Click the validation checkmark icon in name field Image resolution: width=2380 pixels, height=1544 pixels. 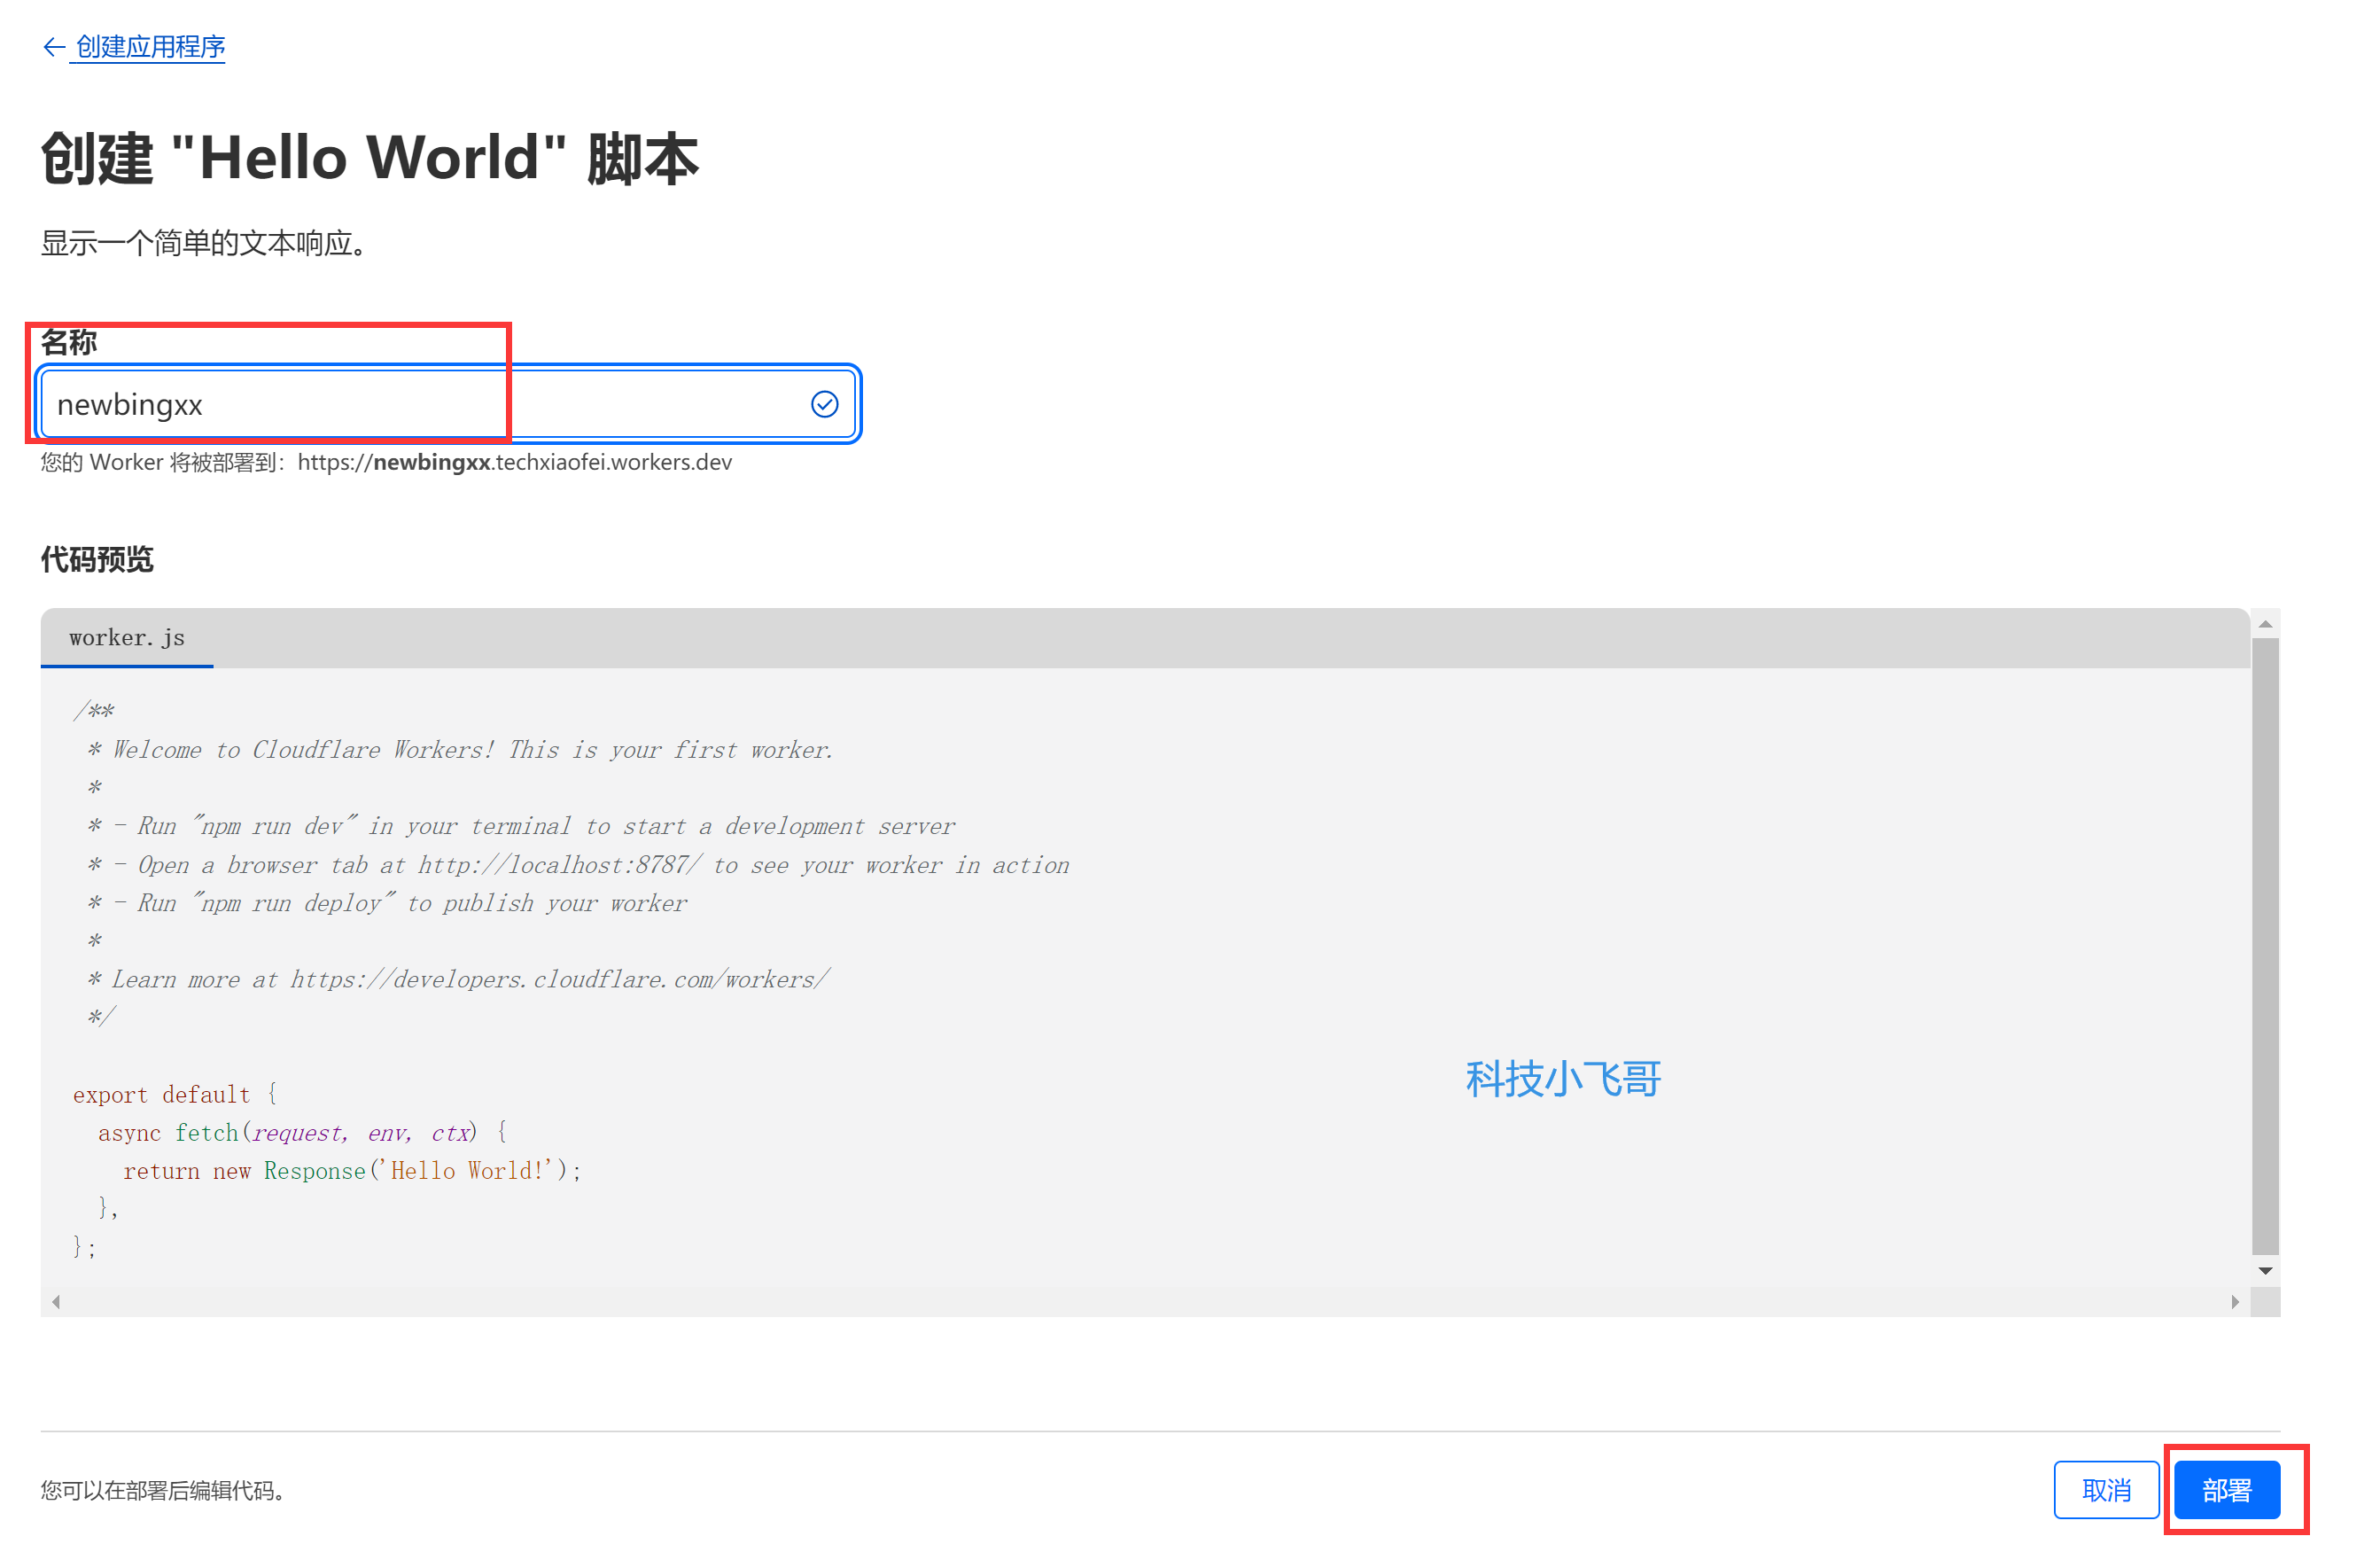click(824, 404)
